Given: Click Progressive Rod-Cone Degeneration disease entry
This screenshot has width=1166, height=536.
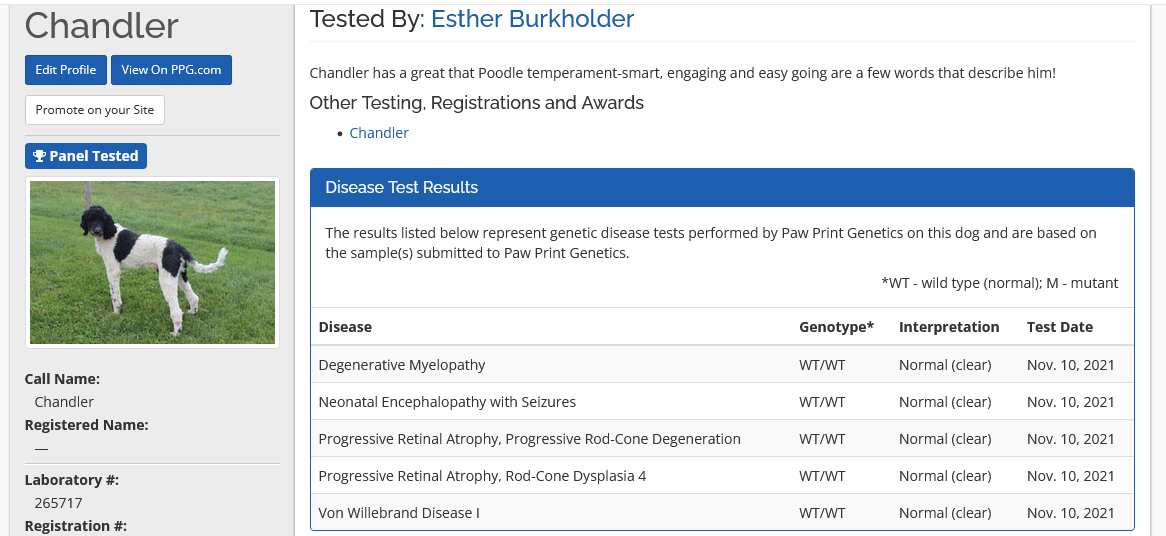Looking at the screenshot, I should [529, 439].
